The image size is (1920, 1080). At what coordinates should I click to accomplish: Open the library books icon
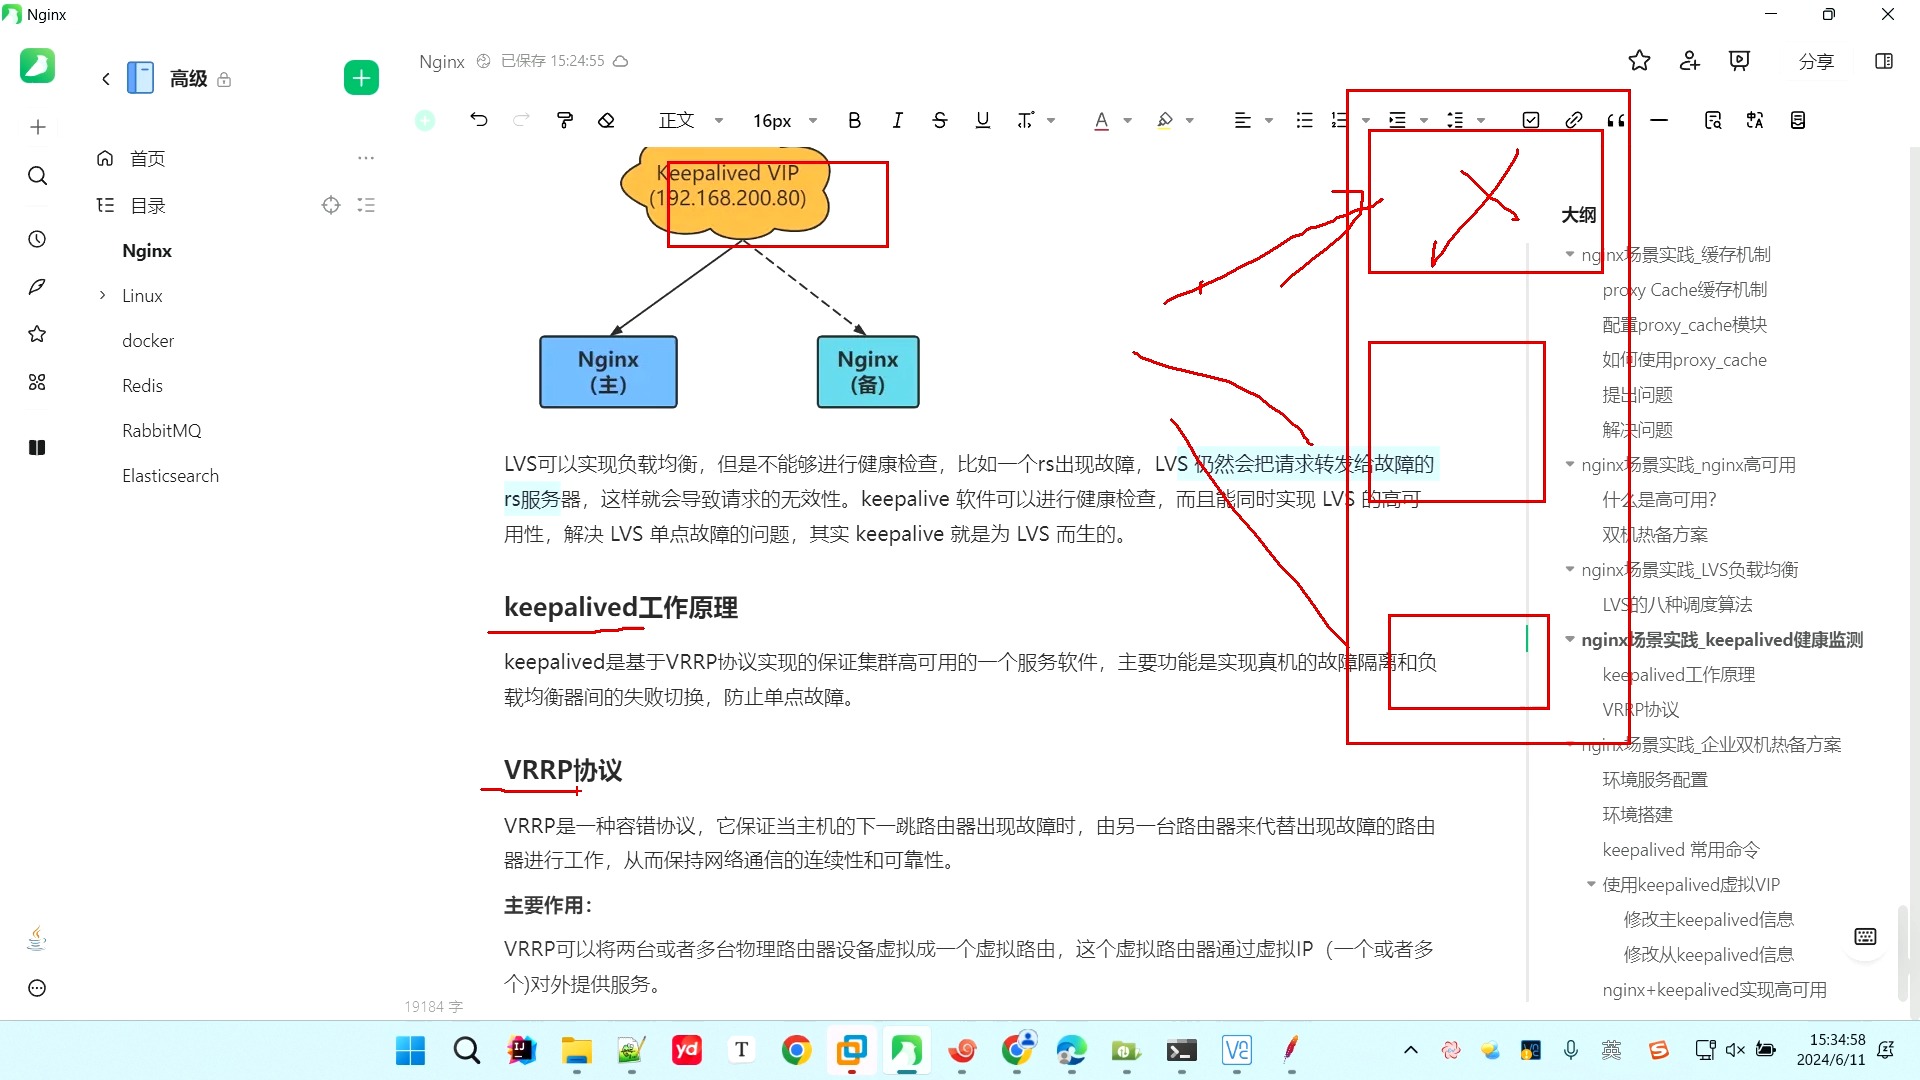(x=37, y=447)
